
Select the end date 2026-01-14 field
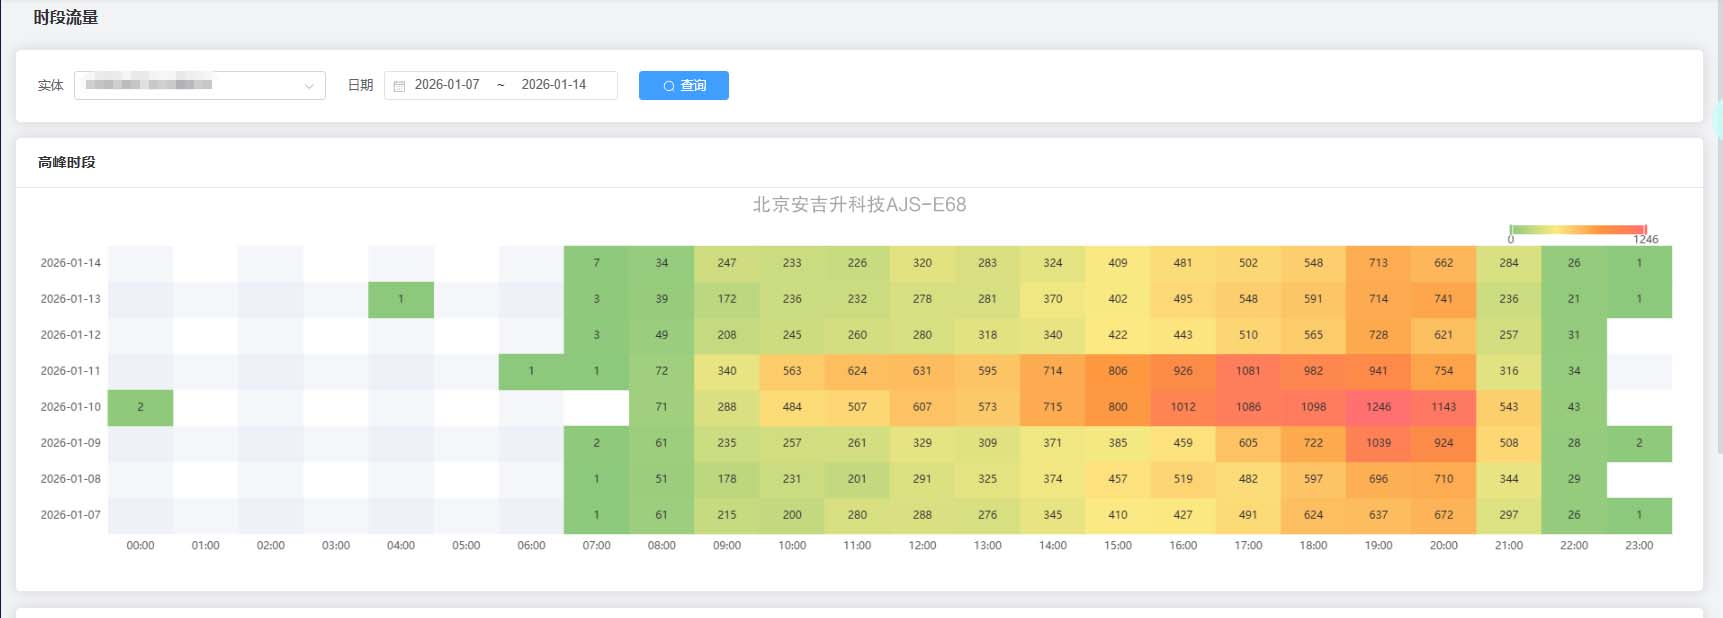[553, 85]
